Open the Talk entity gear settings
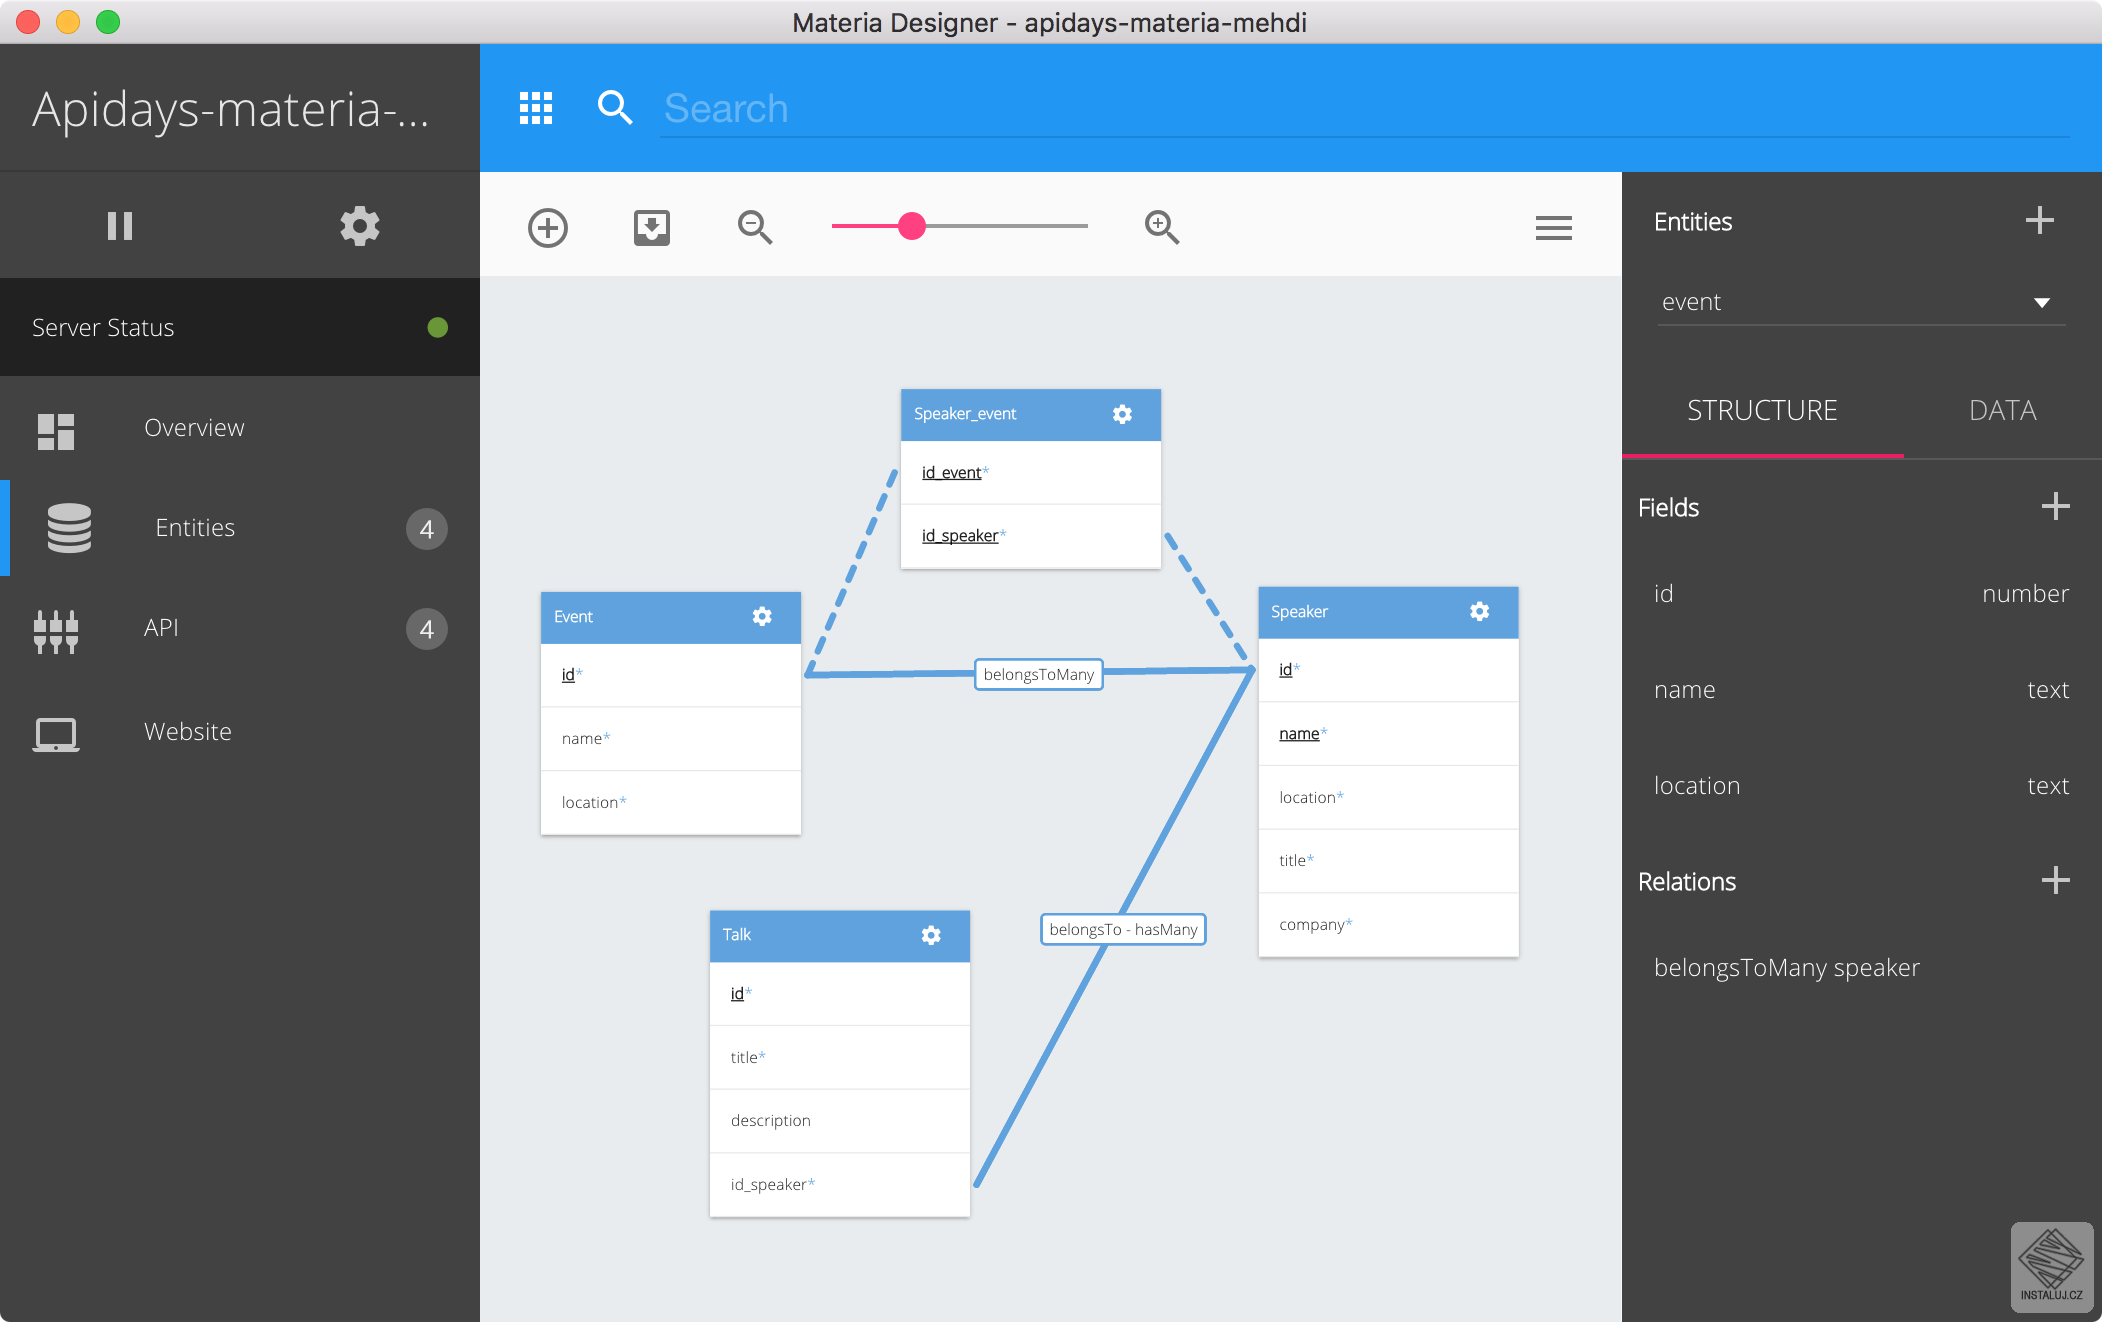Screen dimensions: 2102x1322 click(931, 935)
